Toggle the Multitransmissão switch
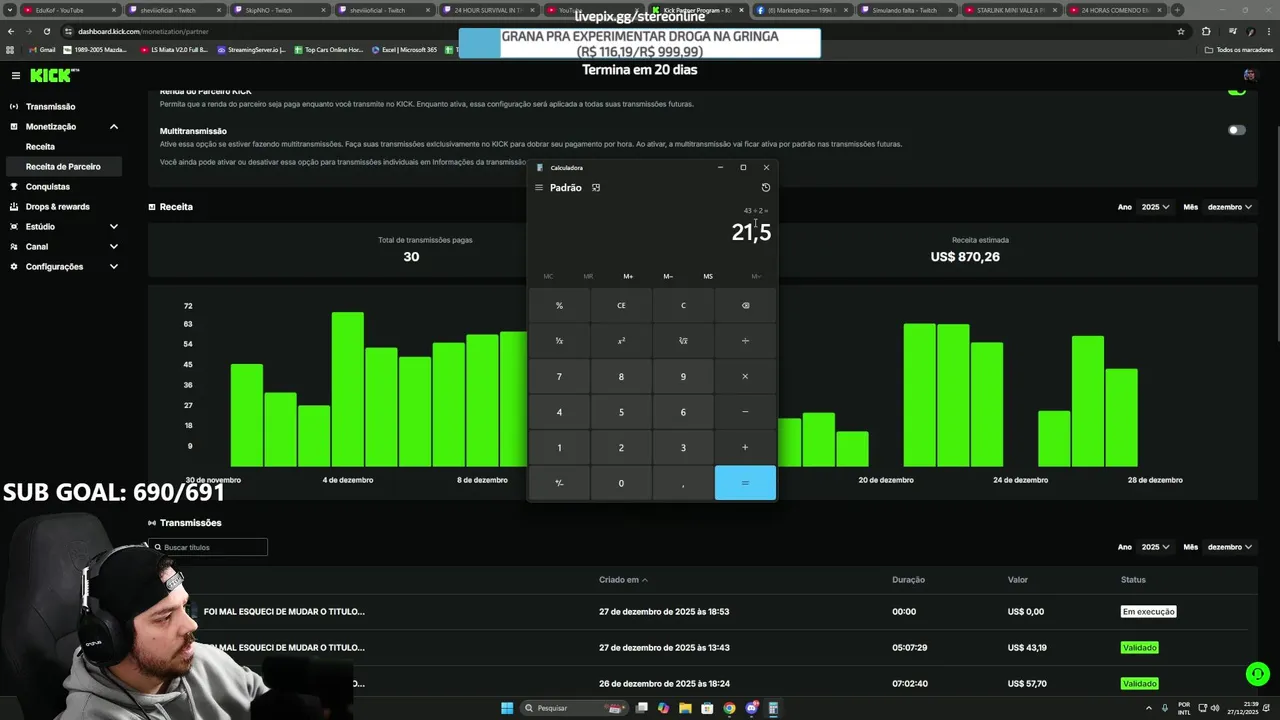The image size is (1280, 720). point(1237,130)
